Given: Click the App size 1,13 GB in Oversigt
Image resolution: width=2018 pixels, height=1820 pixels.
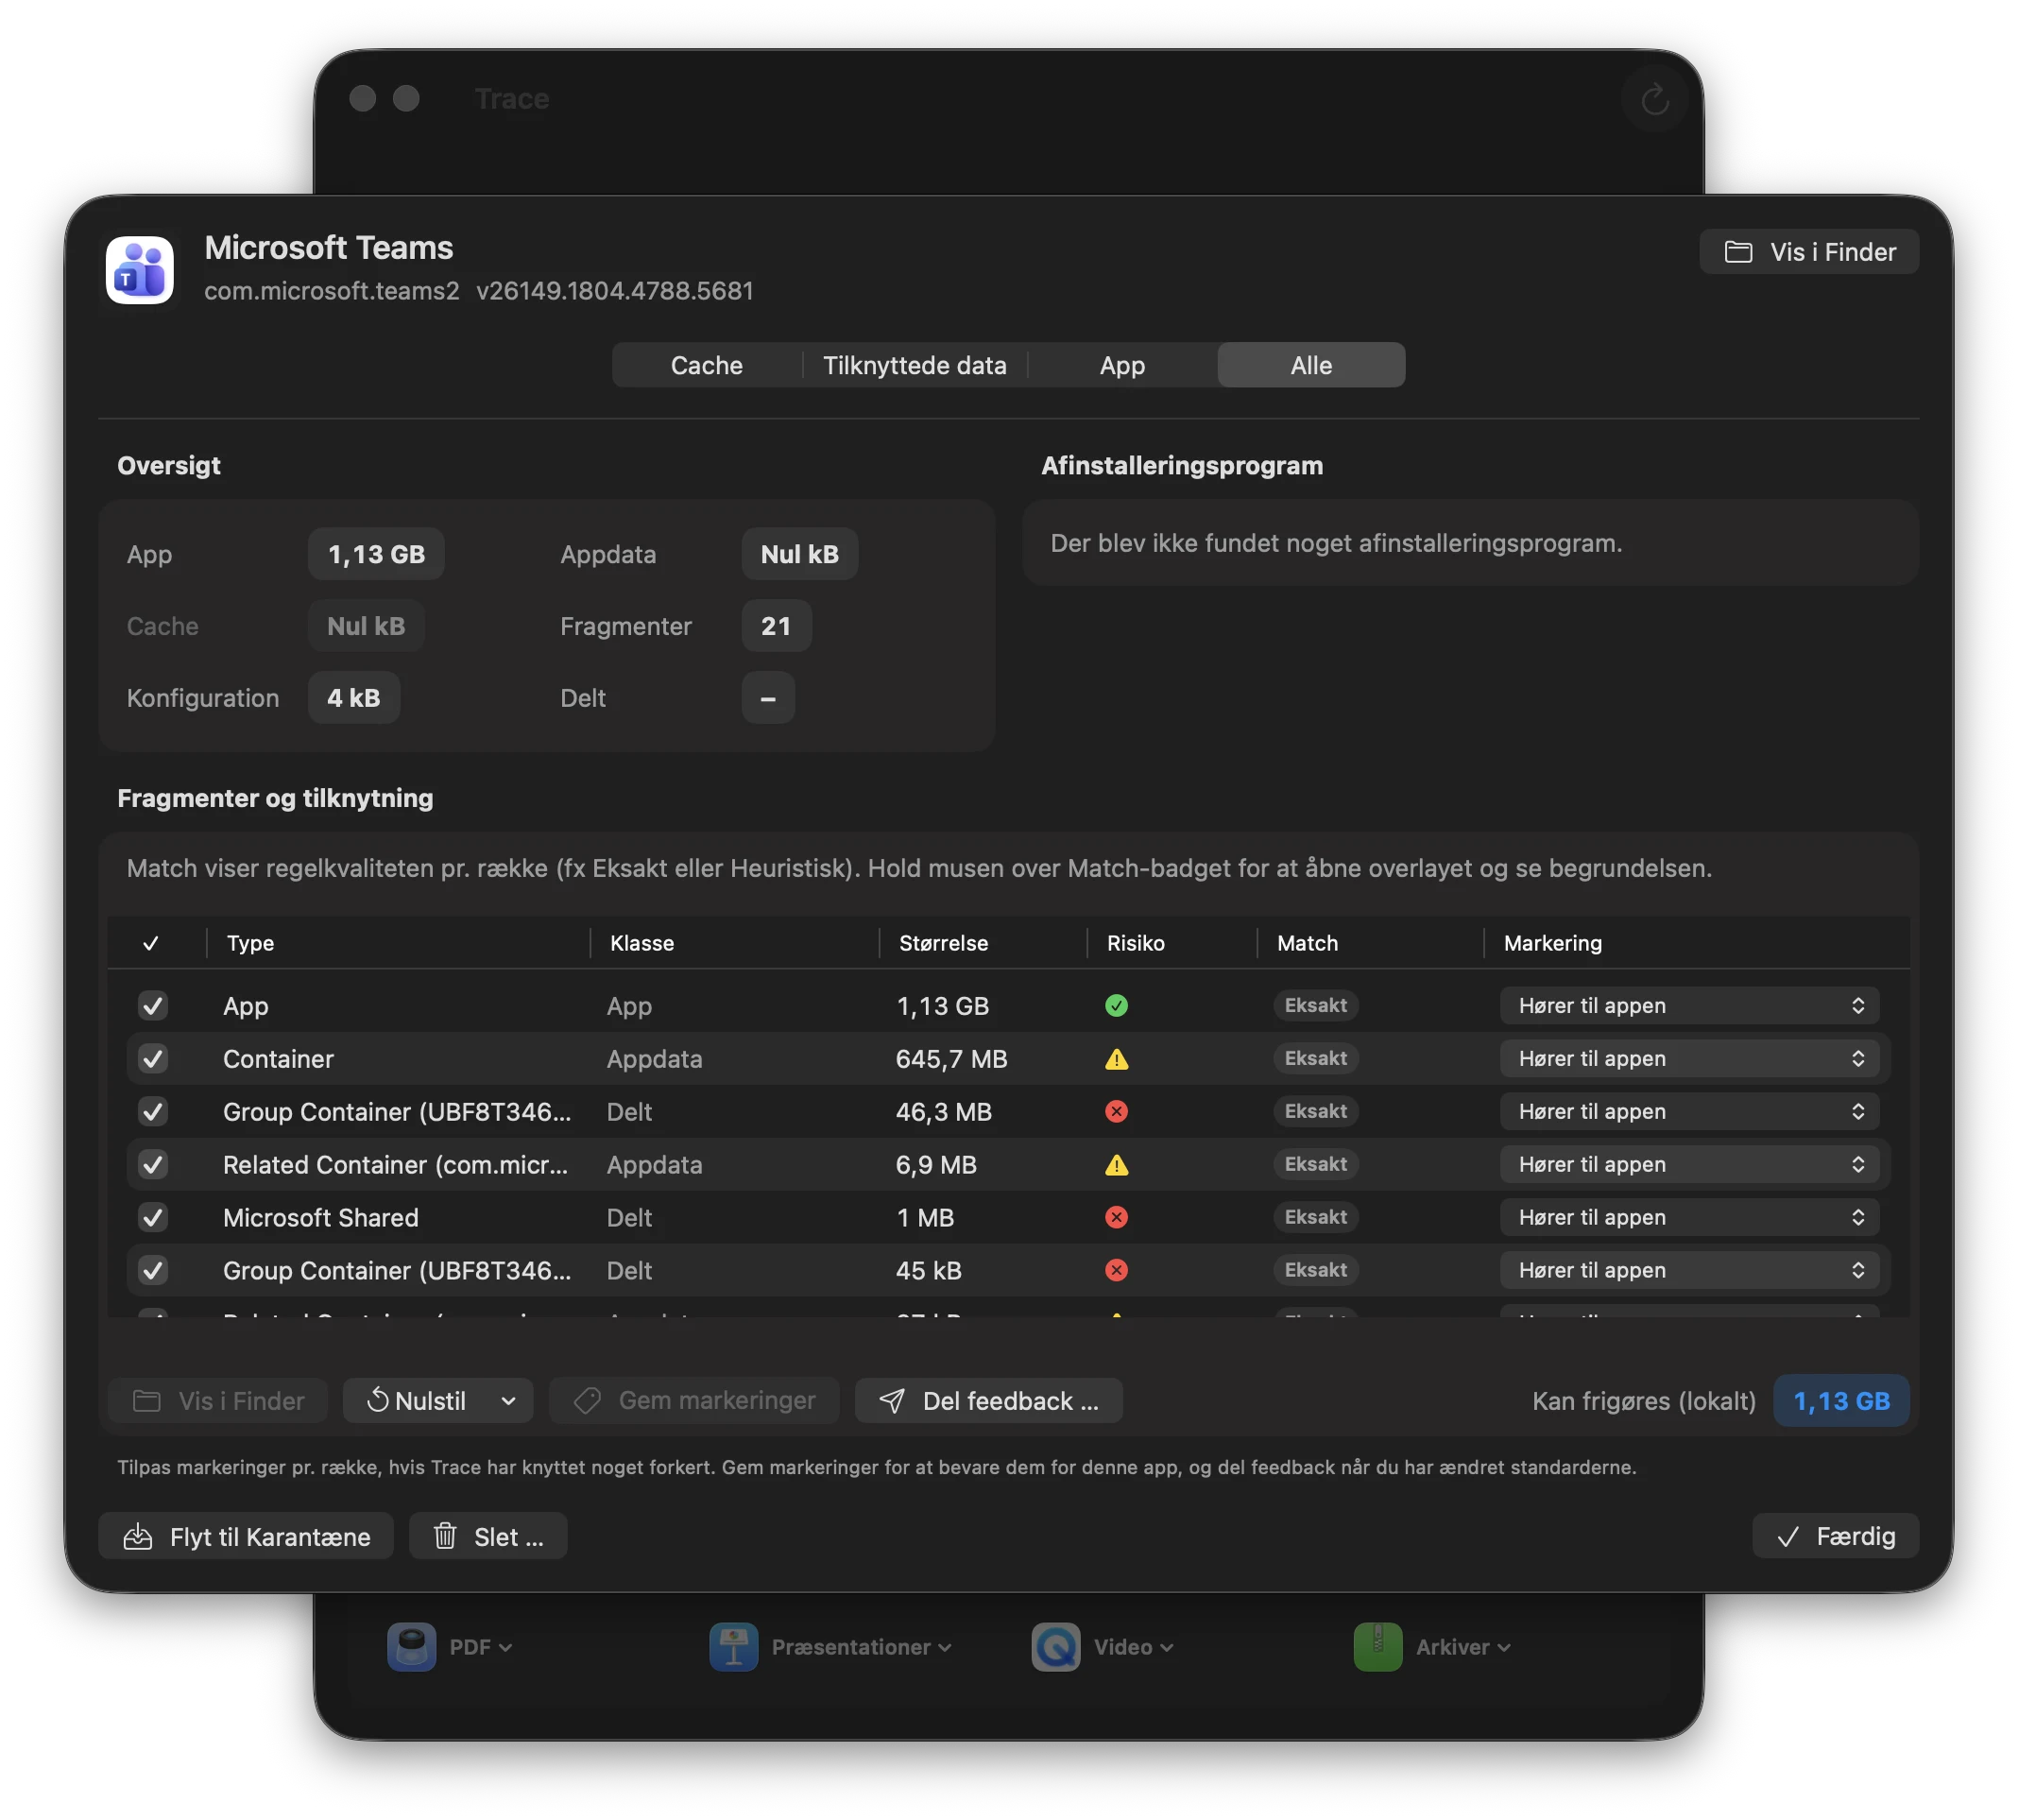Looking at the screenshot, I should (x=376, y=554).
